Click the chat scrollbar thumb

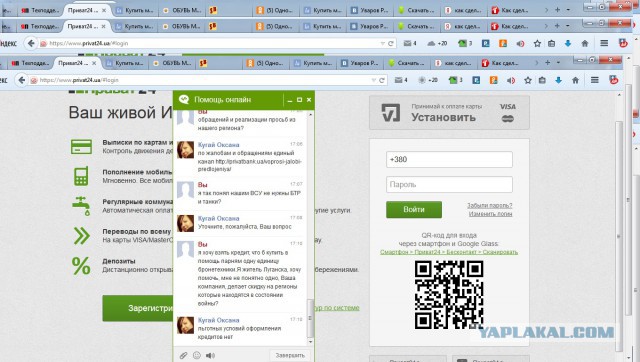click(x=310, y=318)
